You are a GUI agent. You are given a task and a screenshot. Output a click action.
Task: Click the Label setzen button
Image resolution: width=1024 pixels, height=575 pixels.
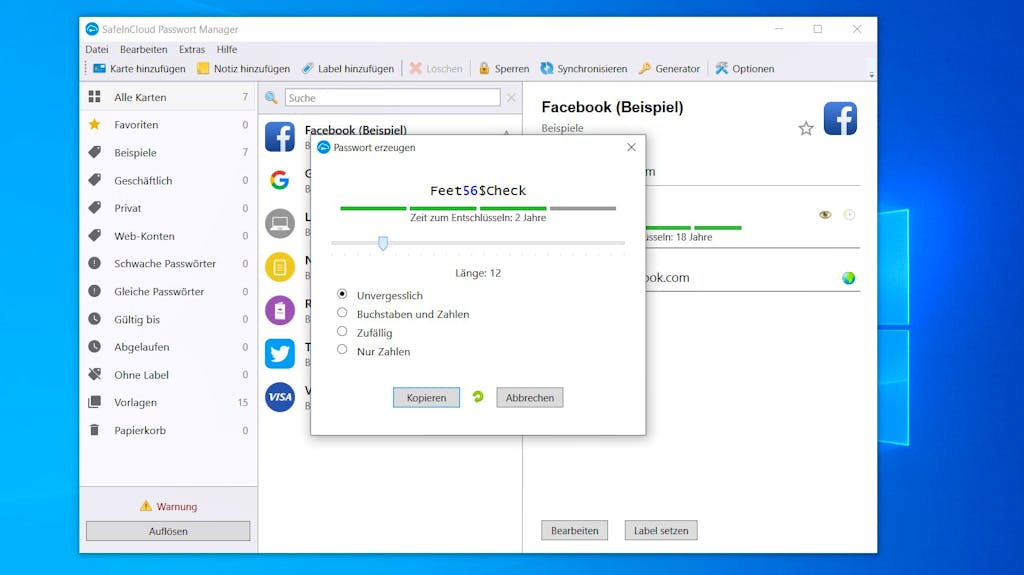click(661, 531)
